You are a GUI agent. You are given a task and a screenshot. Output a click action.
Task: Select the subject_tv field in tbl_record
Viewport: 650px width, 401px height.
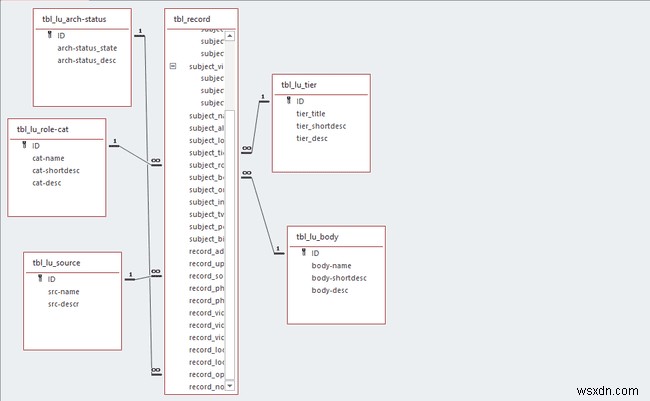coord(206,214)
